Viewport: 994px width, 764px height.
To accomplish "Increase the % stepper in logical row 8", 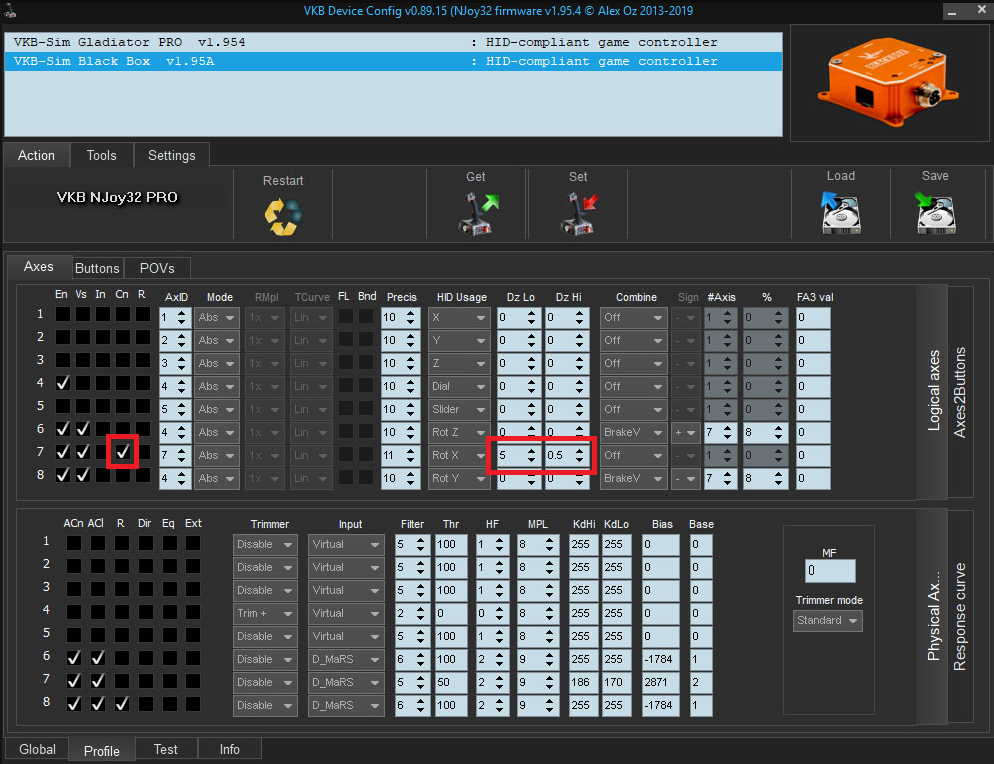I will pos(778,474).
